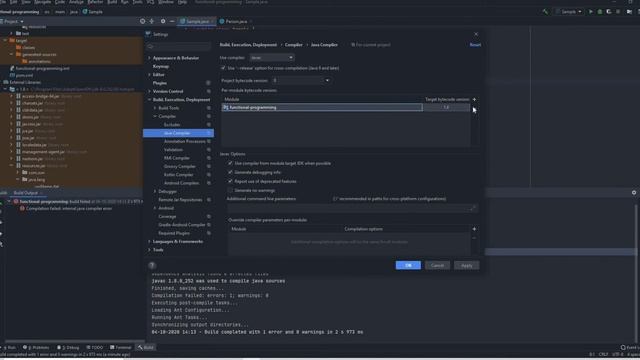The width and height of the screenshot is (640, 360).
Task: Expand Appearance & Behavior settings
Action: (149, 58)
